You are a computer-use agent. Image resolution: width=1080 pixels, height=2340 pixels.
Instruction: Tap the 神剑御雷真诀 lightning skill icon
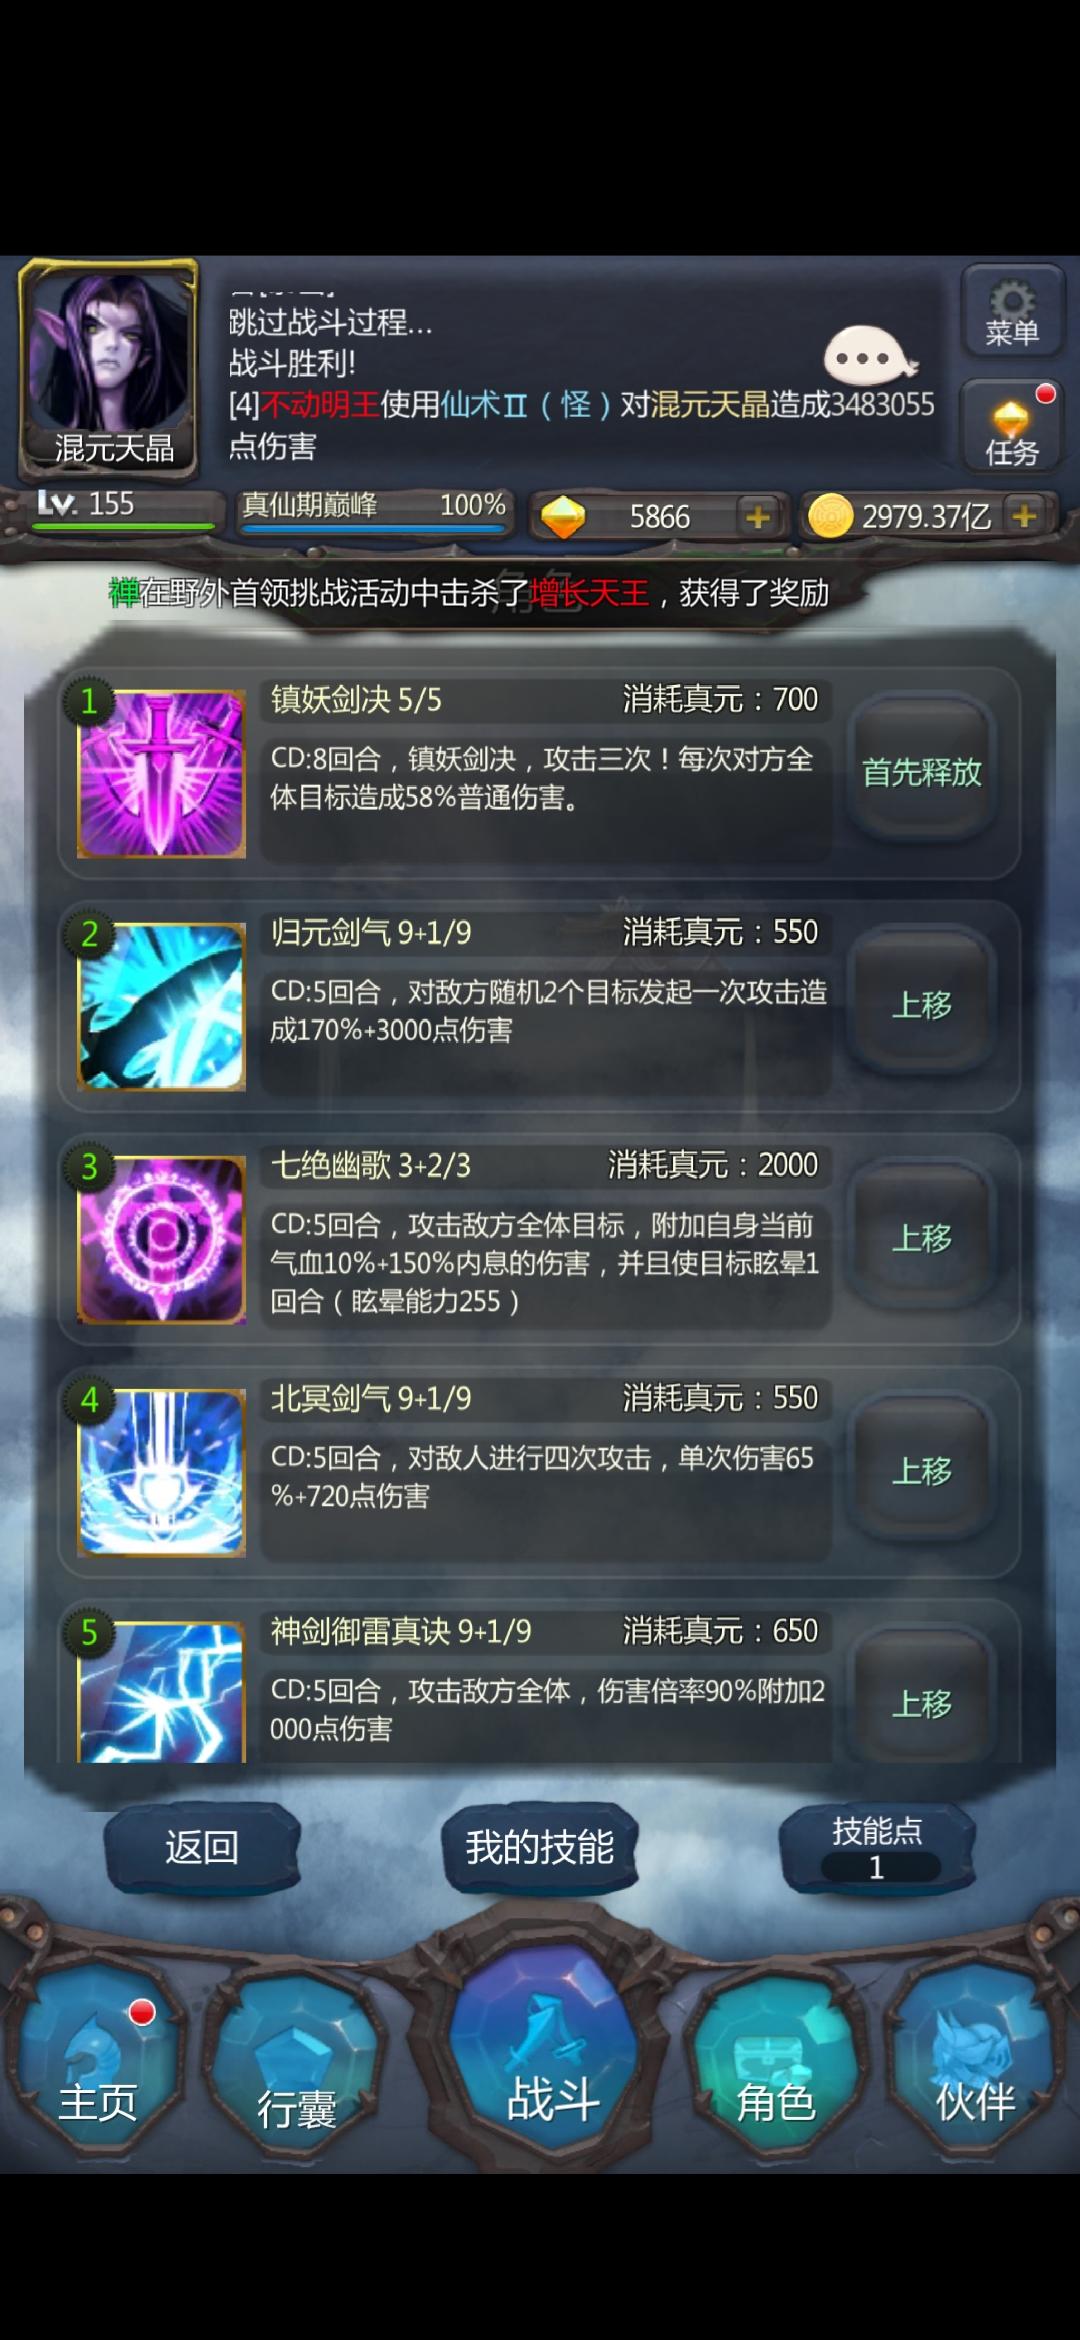pos(161,1692)
